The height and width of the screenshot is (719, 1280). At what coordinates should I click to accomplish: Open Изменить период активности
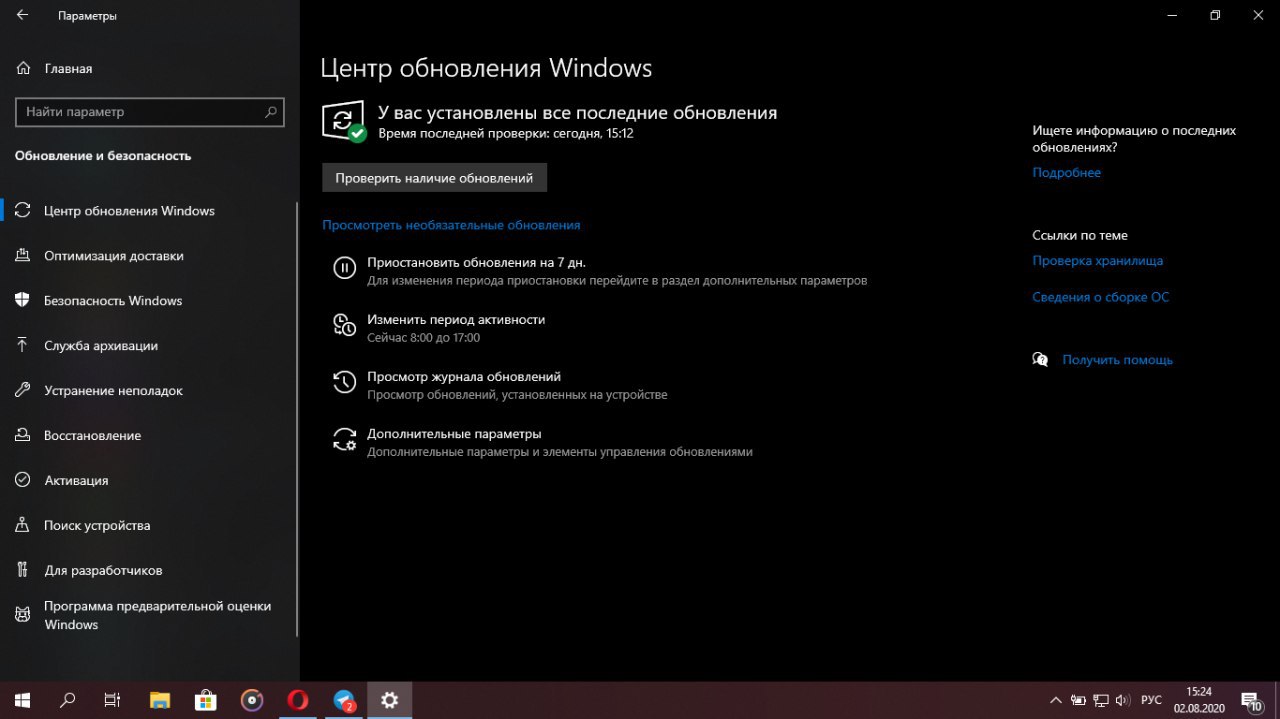coord(456,319)
